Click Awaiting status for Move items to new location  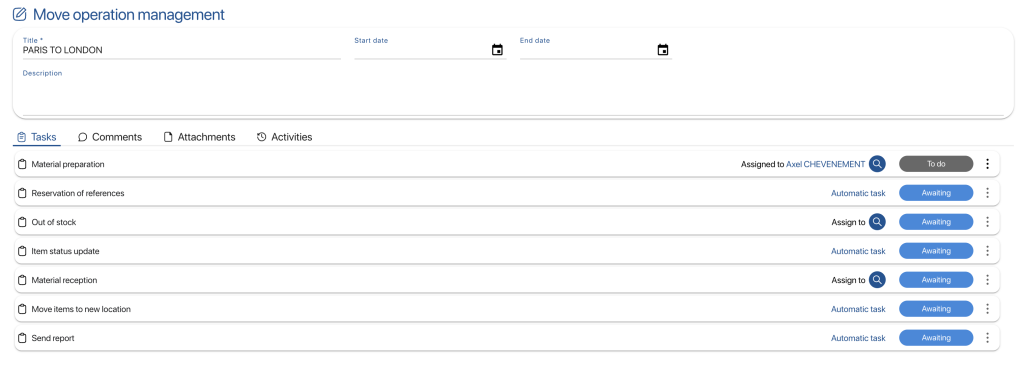(x=936, y=308)
